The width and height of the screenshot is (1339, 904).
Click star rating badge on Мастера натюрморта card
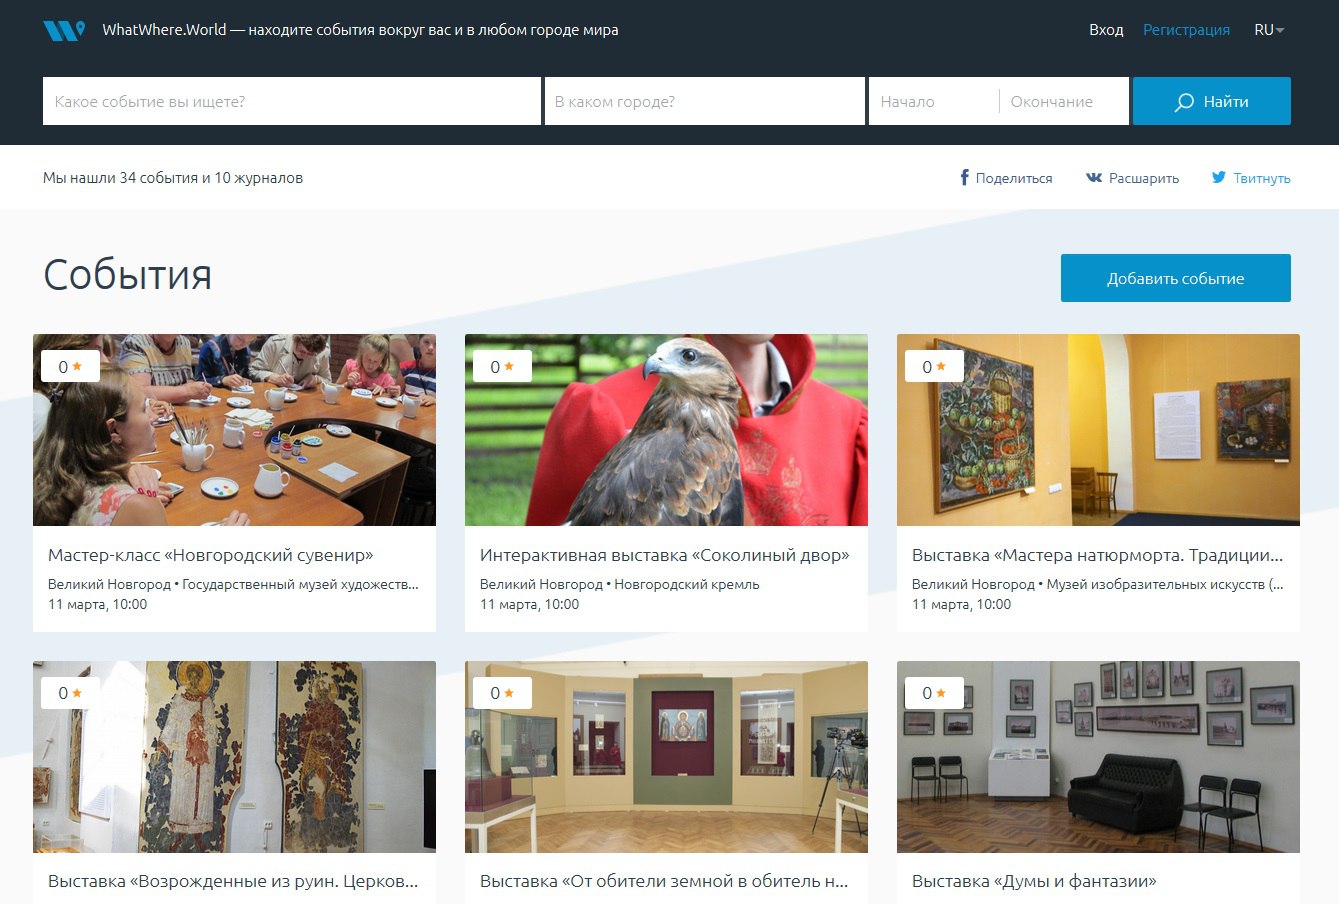point(933,367)
